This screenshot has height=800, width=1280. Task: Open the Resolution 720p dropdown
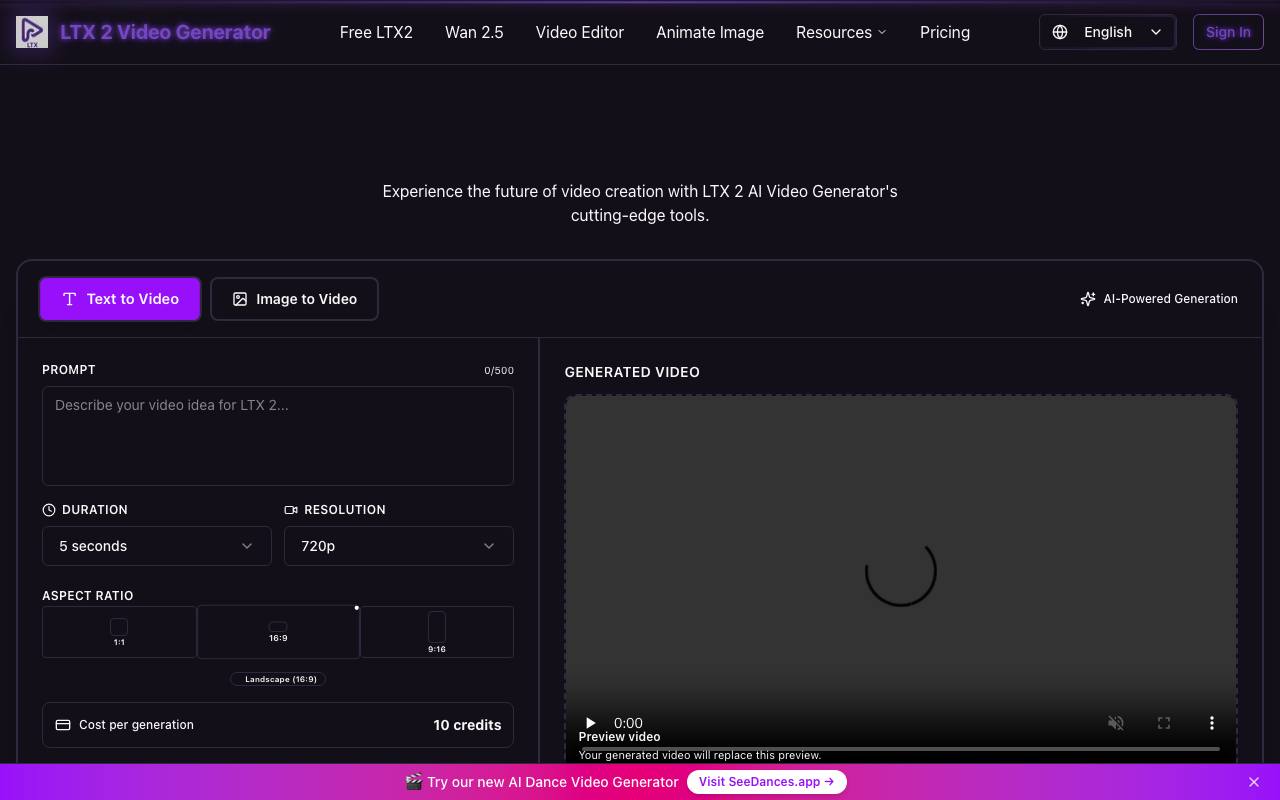point(399,546)
